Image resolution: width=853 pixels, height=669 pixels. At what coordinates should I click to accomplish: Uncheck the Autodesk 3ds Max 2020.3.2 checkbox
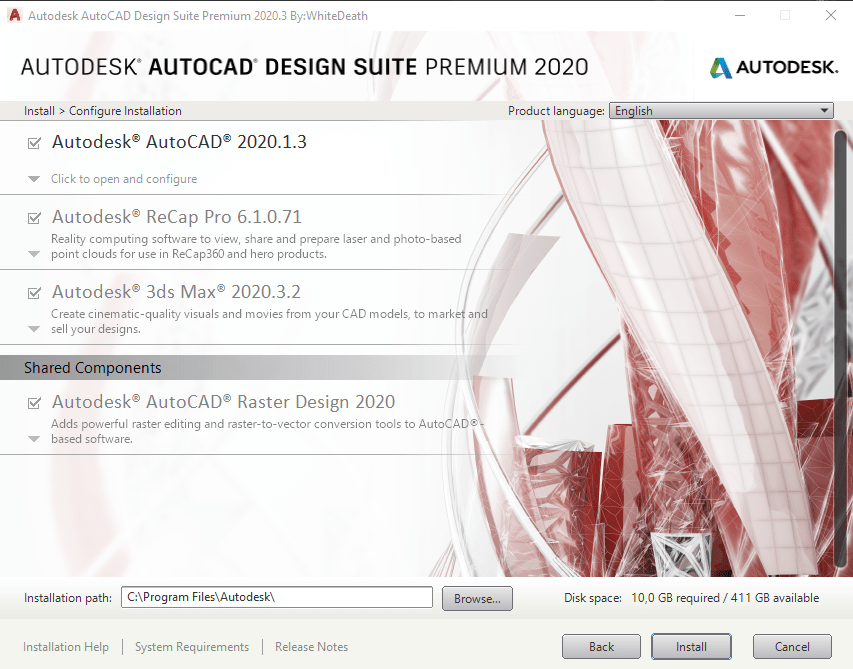pos(34,293)
